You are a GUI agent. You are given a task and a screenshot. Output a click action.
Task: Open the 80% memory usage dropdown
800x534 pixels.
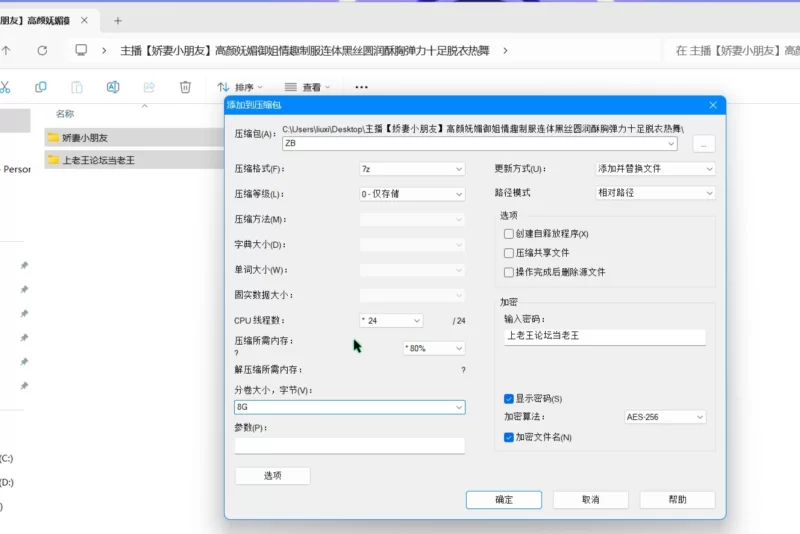point(434,348)
